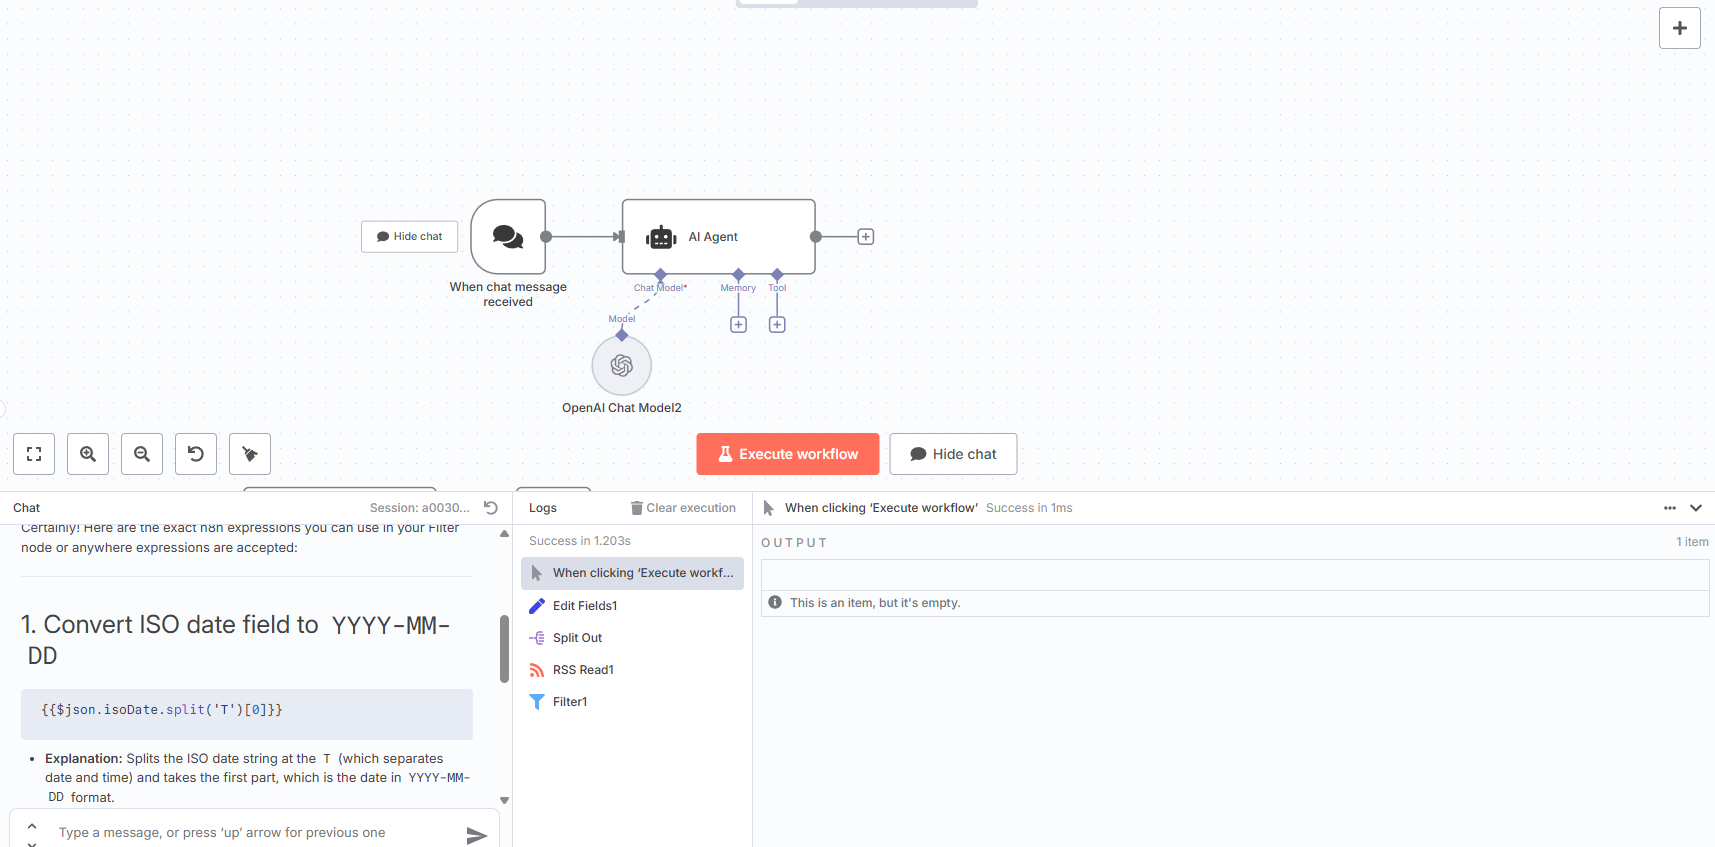Click the Chat Model connector on AI Agent
The width and height of the screenshot is (1715, 847).
[660, 274]
